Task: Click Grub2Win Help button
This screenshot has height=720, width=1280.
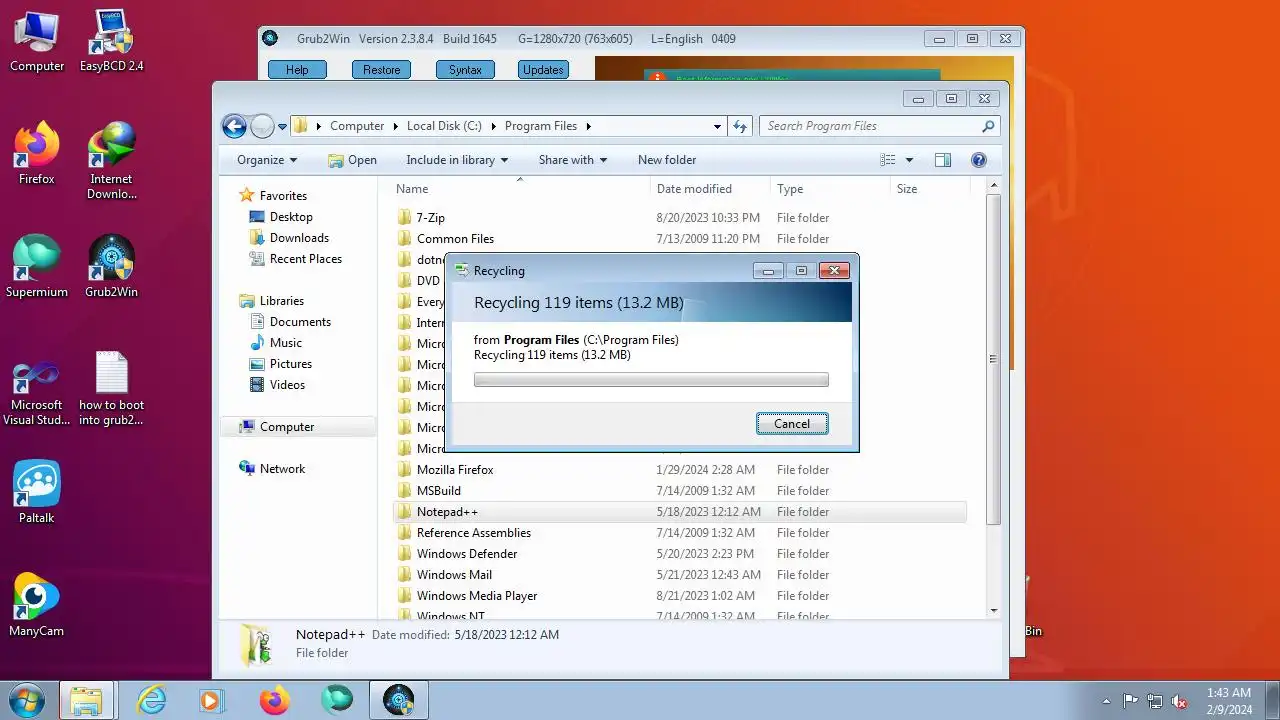Action: (297, 70)
